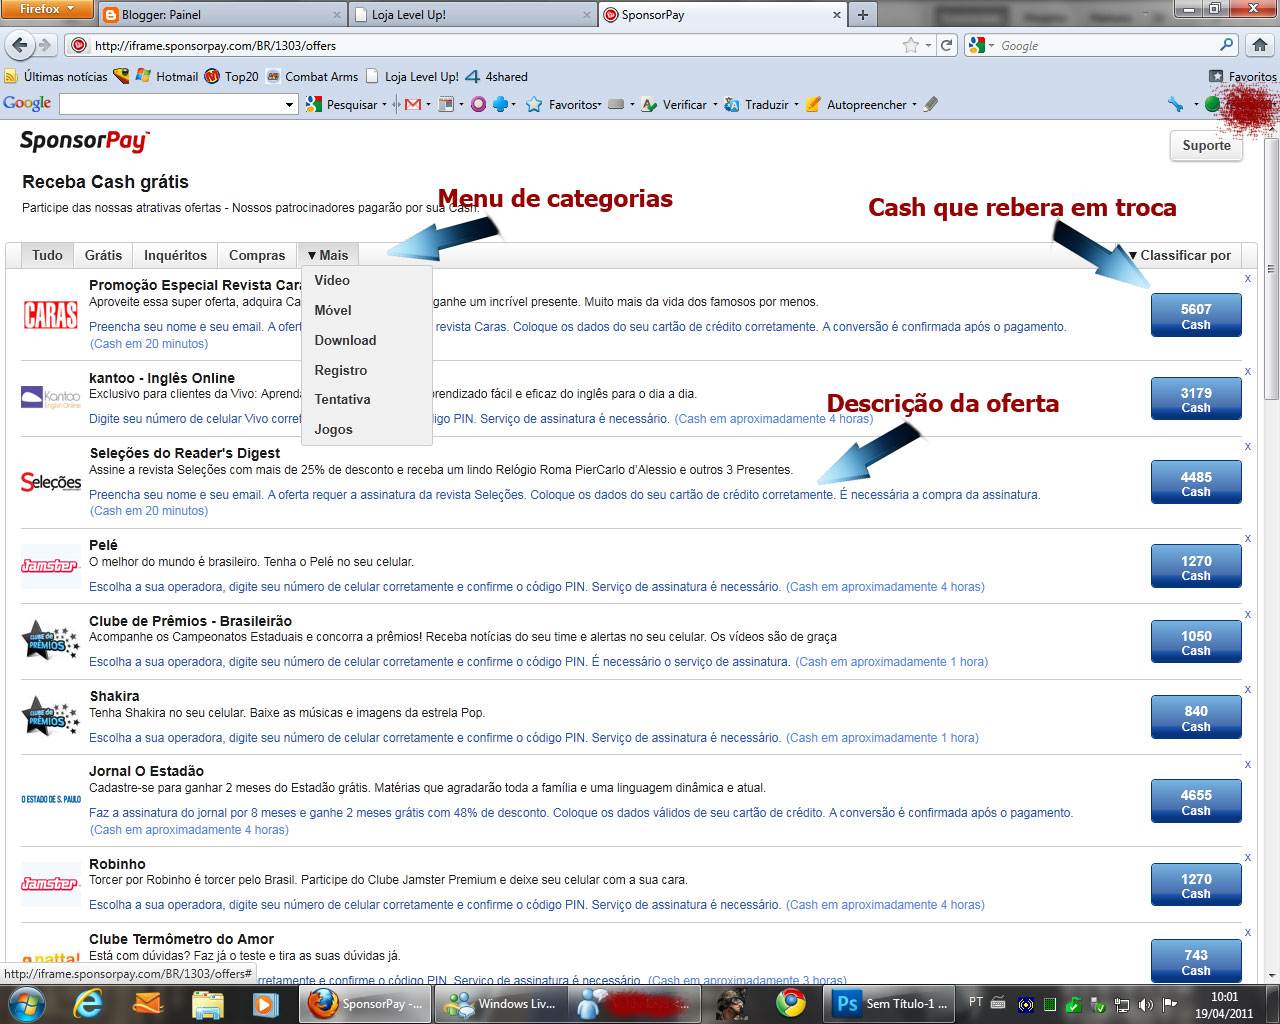Open Windows Media Player taskbar icon

click(265, 1003)
